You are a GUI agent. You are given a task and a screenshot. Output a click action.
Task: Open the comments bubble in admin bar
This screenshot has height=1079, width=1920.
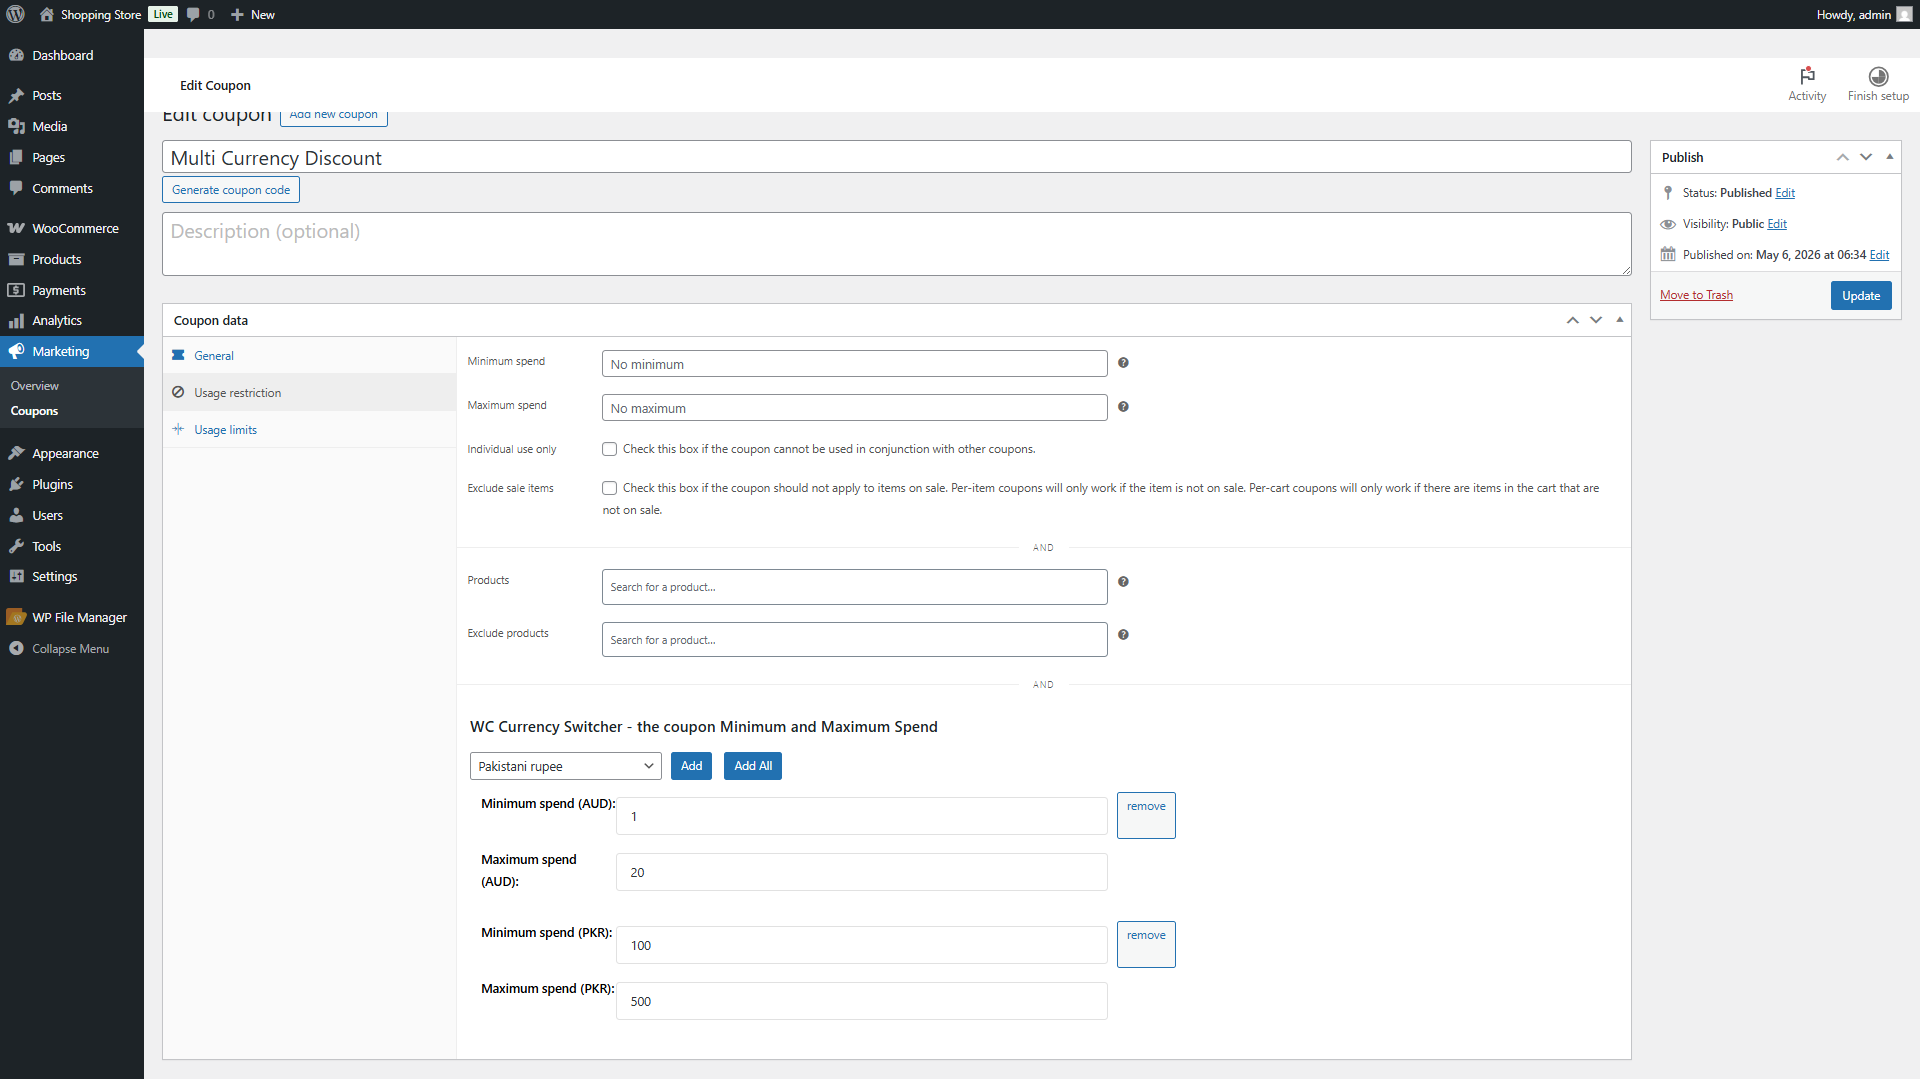pos(193,14)
